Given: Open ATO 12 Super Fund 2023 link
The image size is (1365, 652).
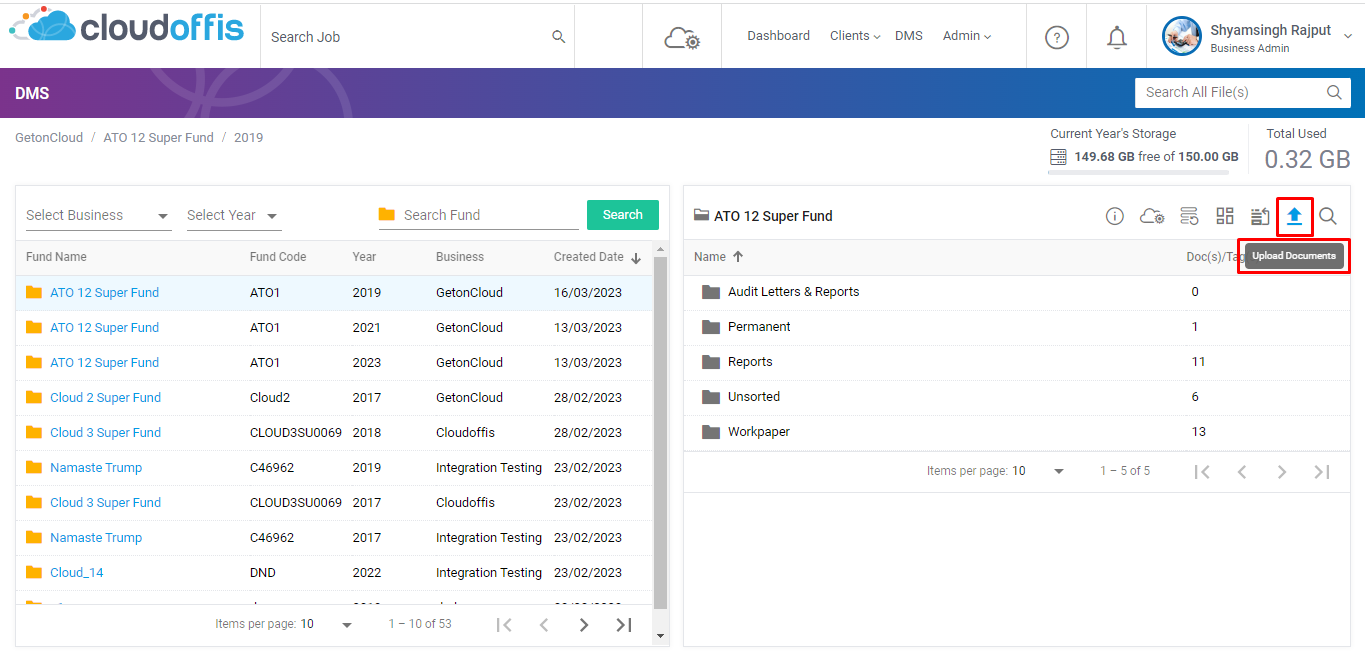Looking at the screenshot, I should 104,362.
